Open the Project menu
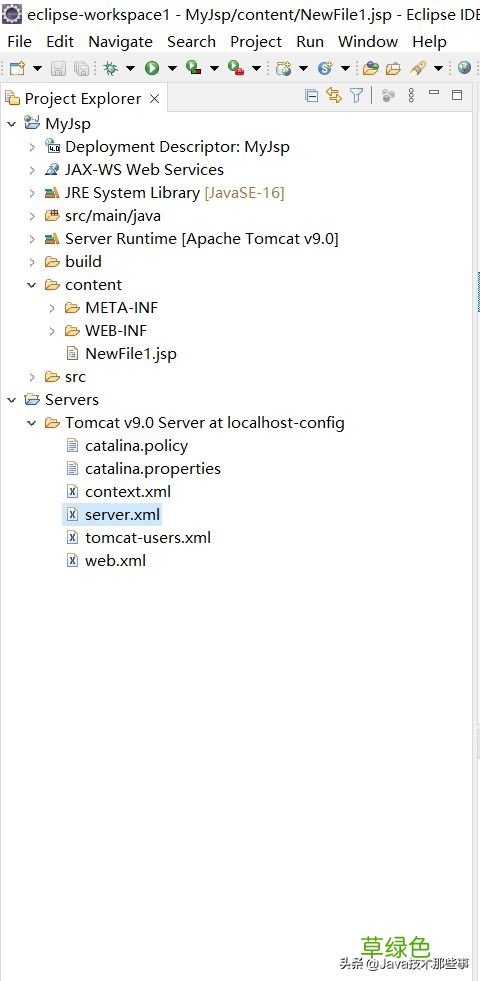 point(256,42)
